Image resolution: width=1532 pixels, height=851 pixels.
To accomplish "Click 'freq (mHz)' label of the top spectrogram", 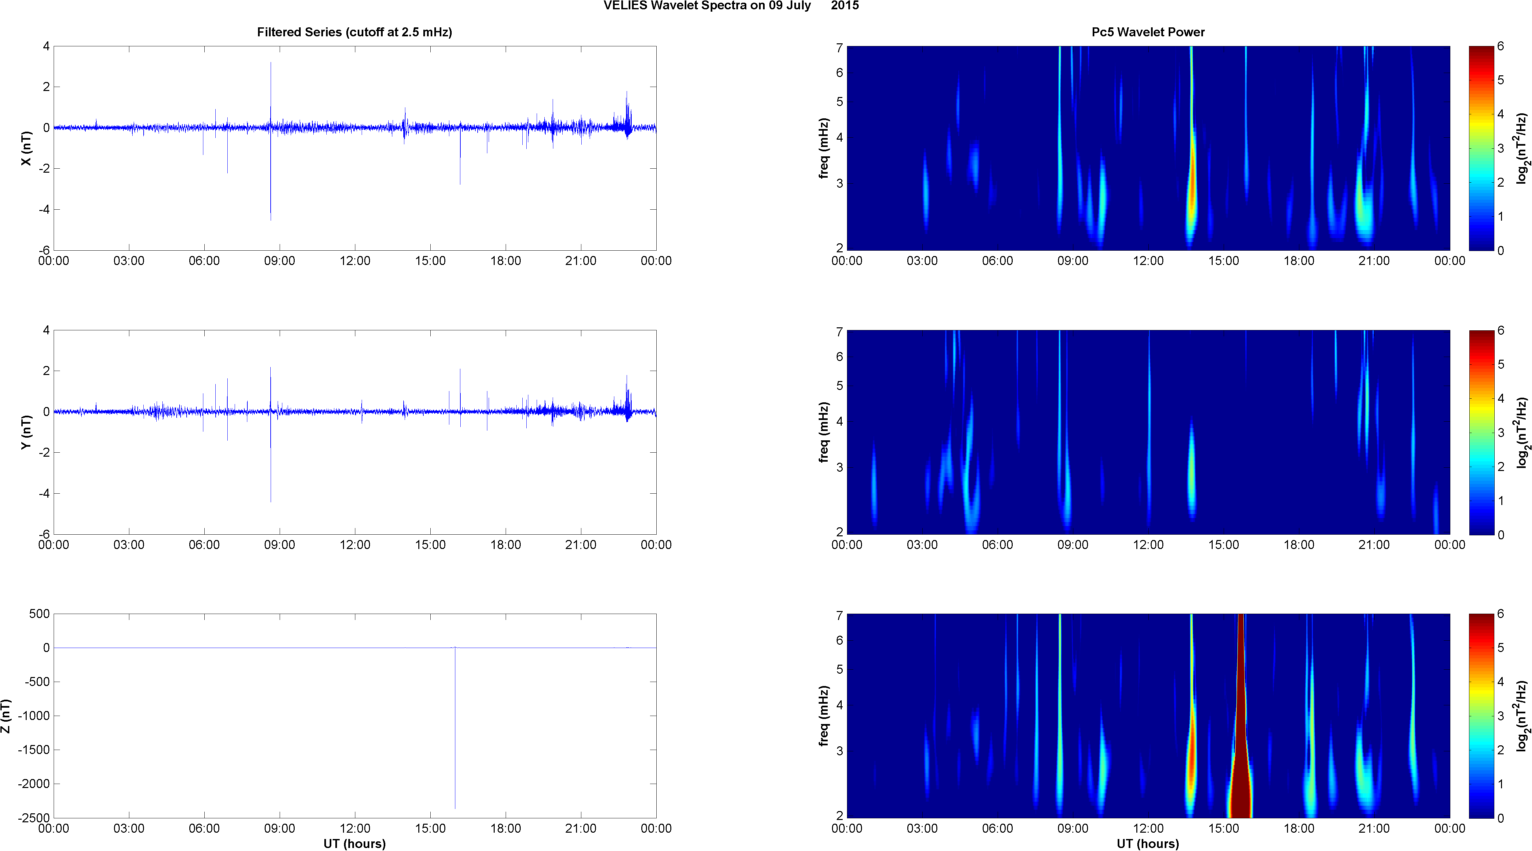I will pos(824,148).
